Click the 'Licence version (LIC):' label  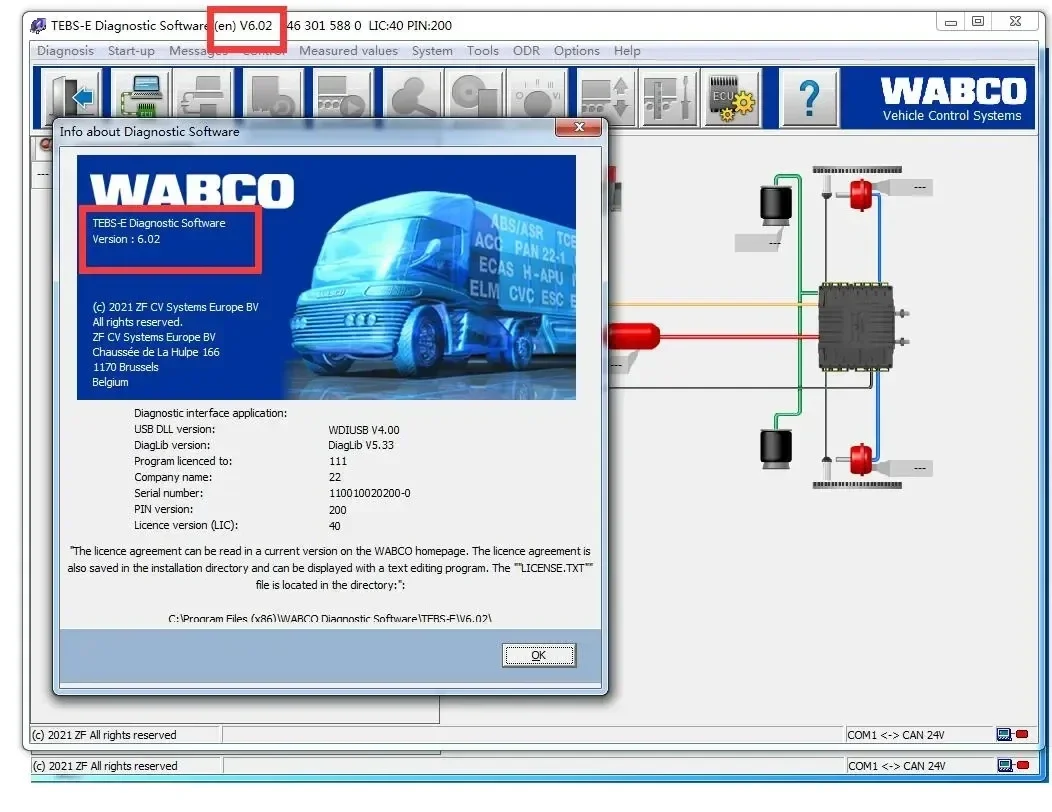(186, 525)
